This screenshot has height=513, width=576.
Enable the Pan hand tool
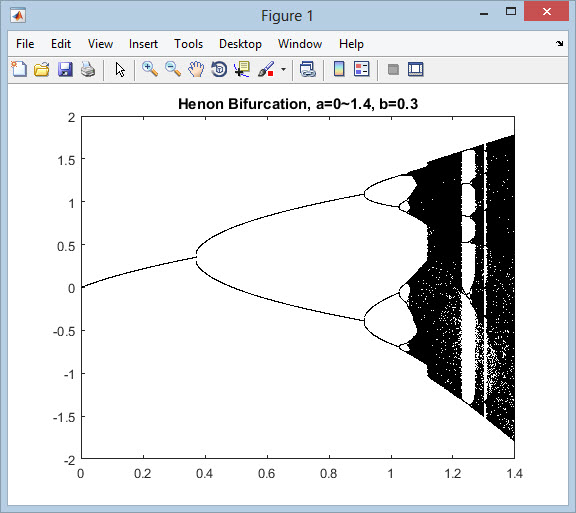pyautogui.click(x=196, y=69)
